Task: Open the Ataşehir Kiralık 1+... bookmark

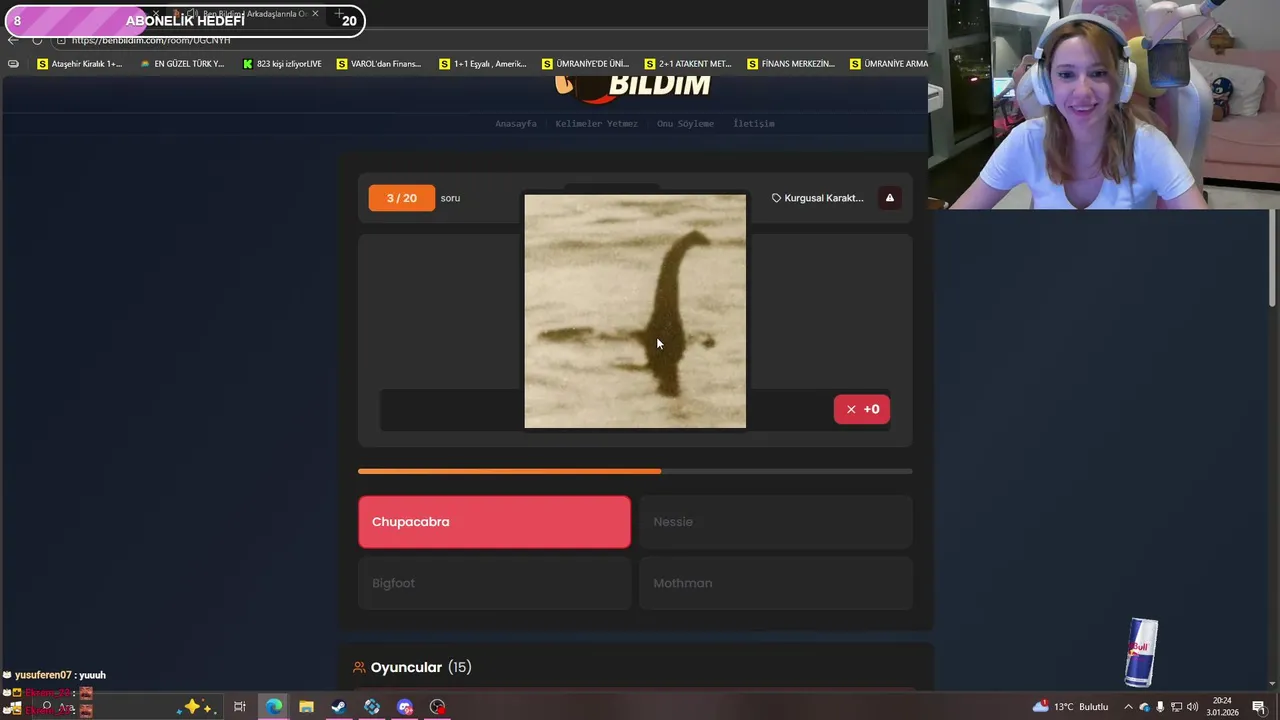Action: [79, 64]
